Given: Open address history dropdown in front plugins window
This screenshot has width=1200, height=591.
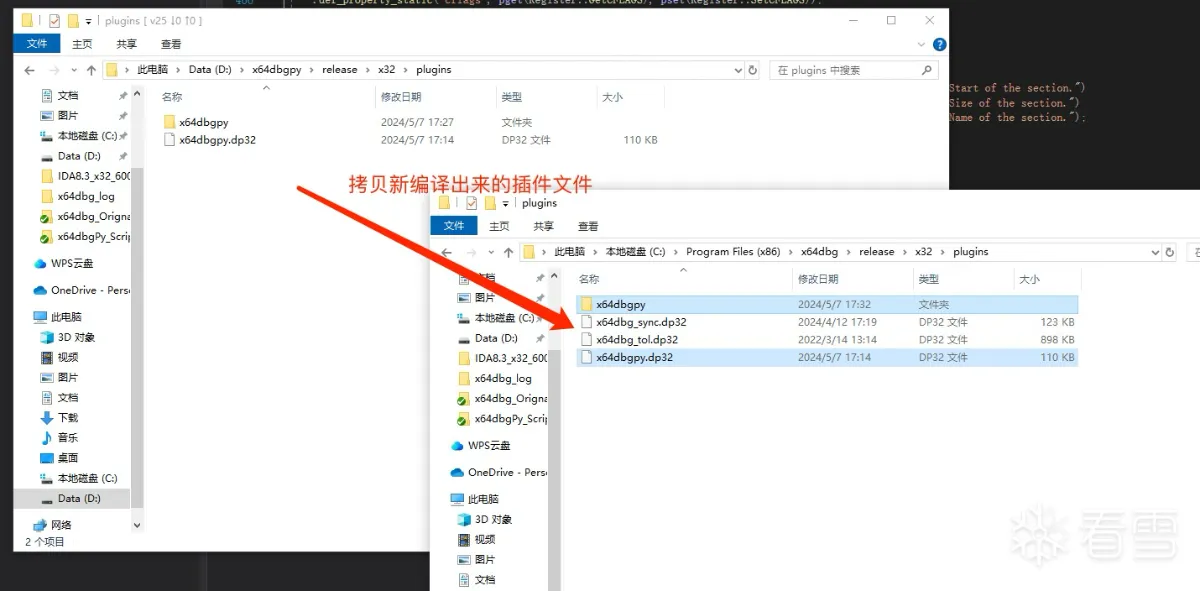Looking at the screenshot, I should point(1156,252).
